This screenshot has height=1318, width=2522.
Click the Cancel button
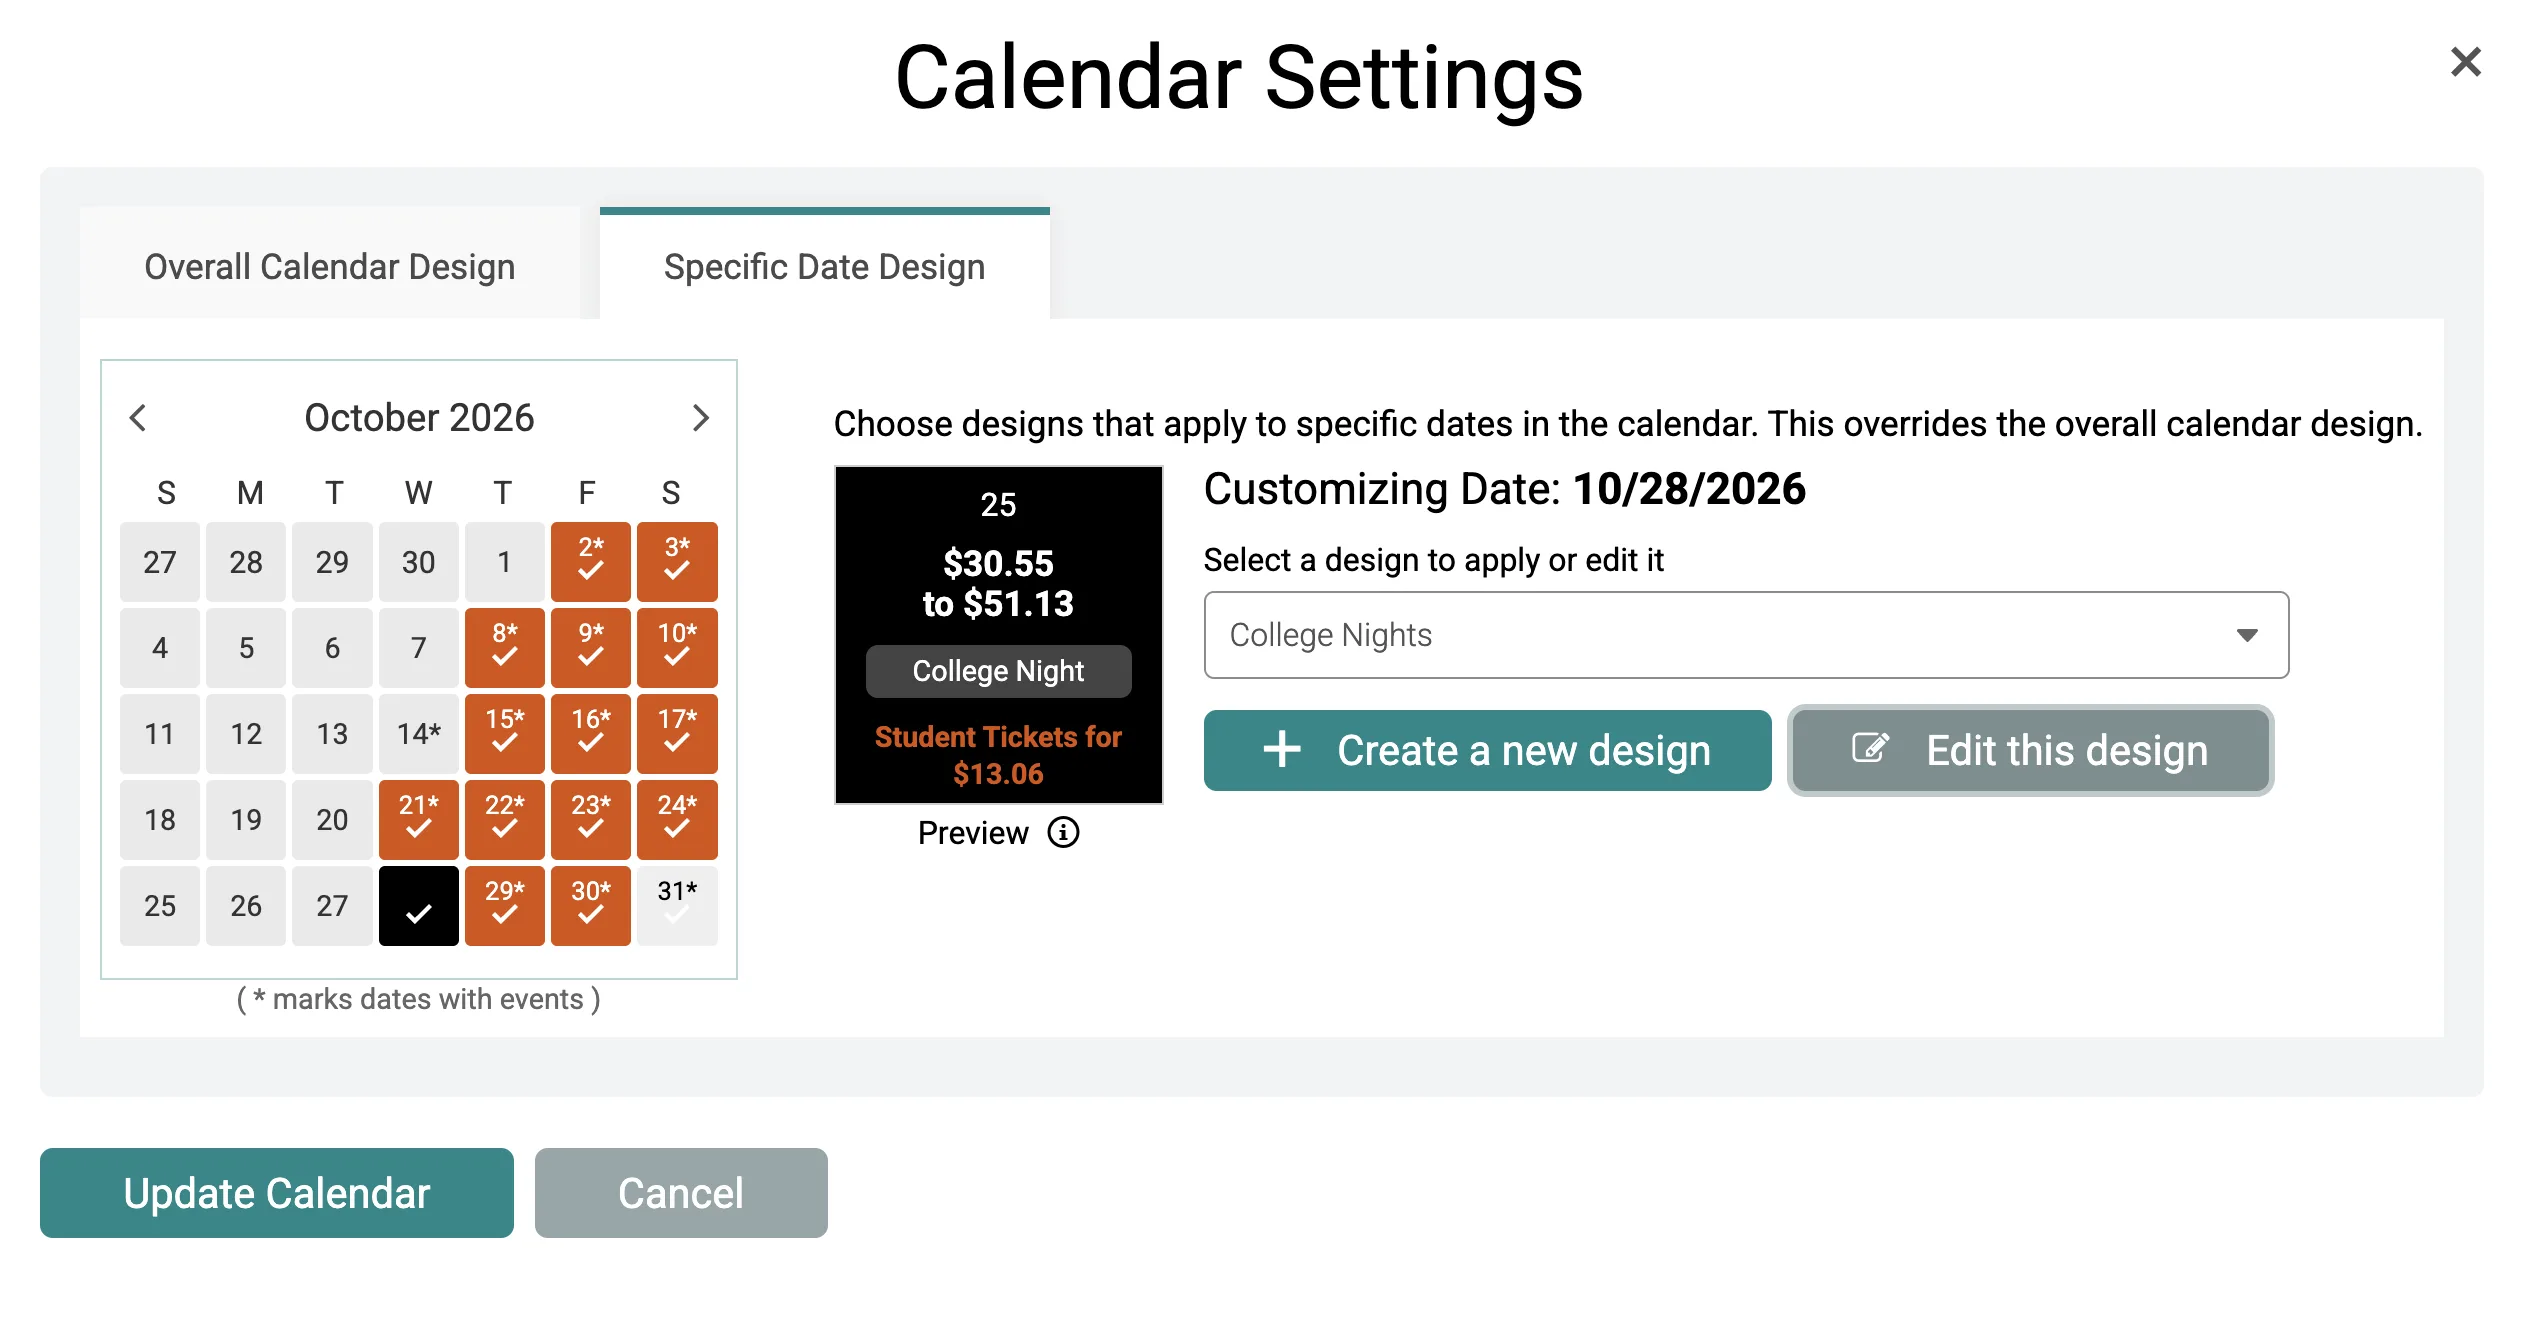(681, 1193)
